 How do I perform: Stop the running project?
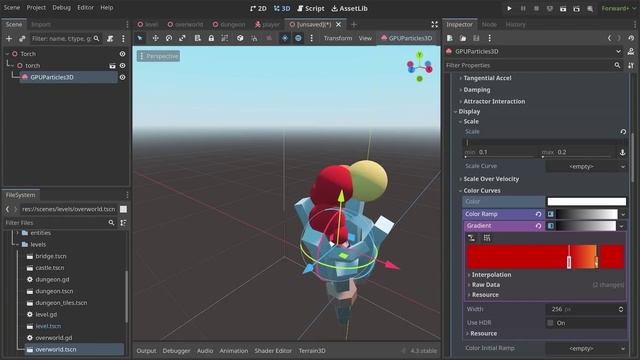536,8
